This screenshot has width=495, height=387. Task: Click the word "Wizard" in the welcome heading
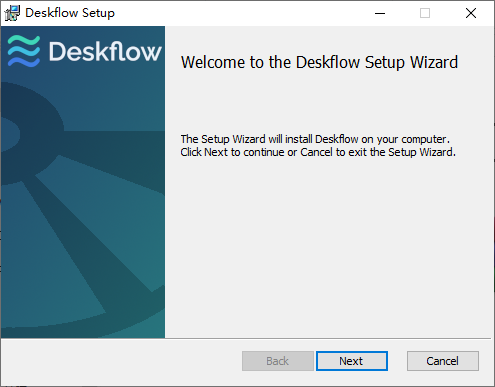click(x=434, y=62)
